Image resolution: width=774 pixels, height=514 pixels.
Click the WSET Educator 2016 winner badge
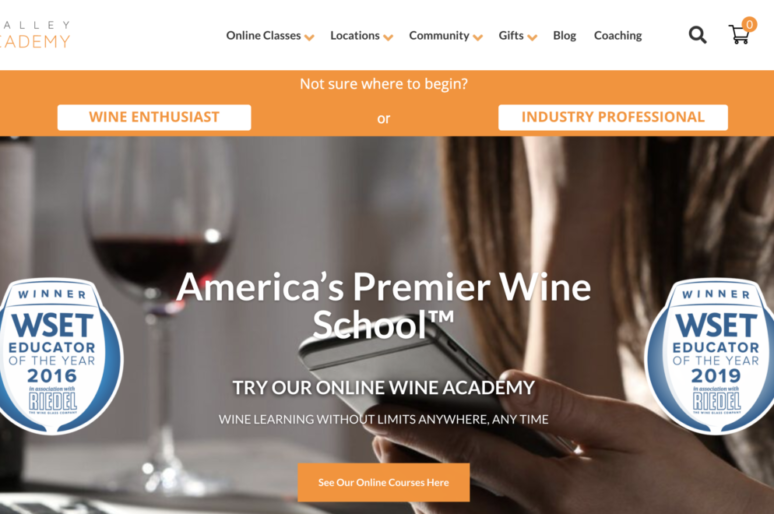[58, 356]
